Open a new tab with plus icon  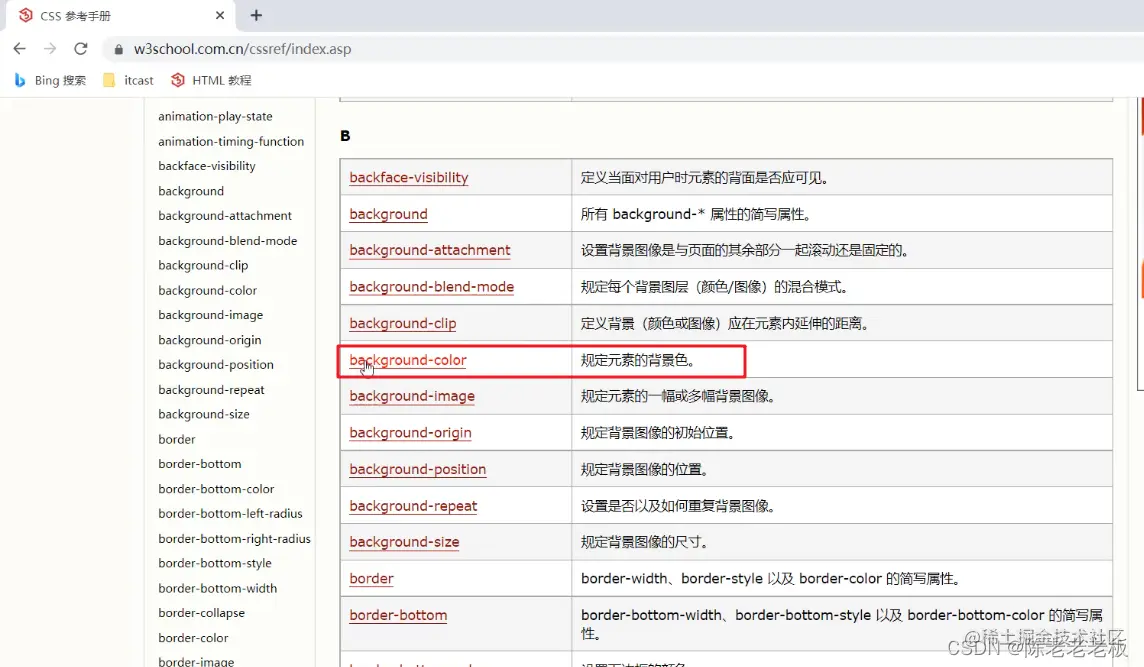[256, 15]
